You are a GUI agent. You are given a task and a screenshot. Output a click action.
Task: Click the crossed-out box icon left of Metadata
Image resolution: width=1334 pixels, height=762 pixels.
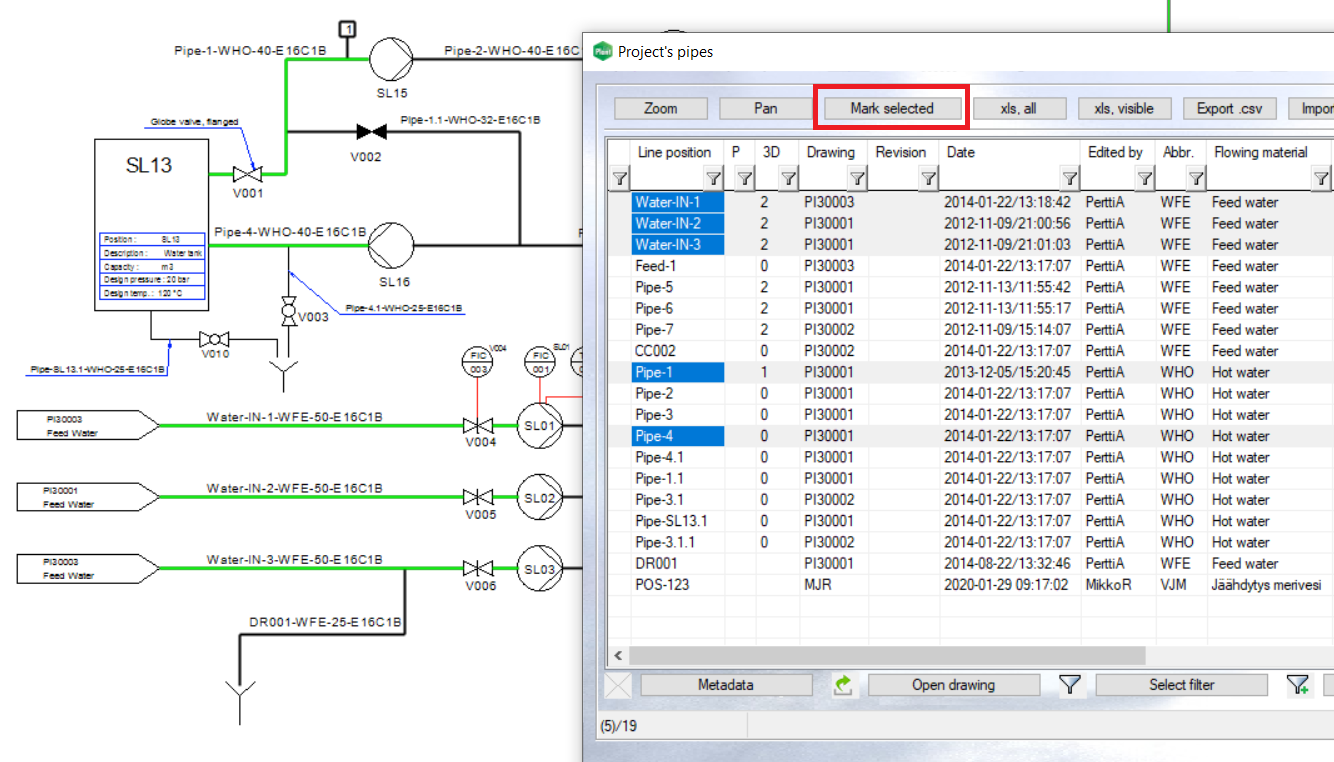click(x=619, y=685)
